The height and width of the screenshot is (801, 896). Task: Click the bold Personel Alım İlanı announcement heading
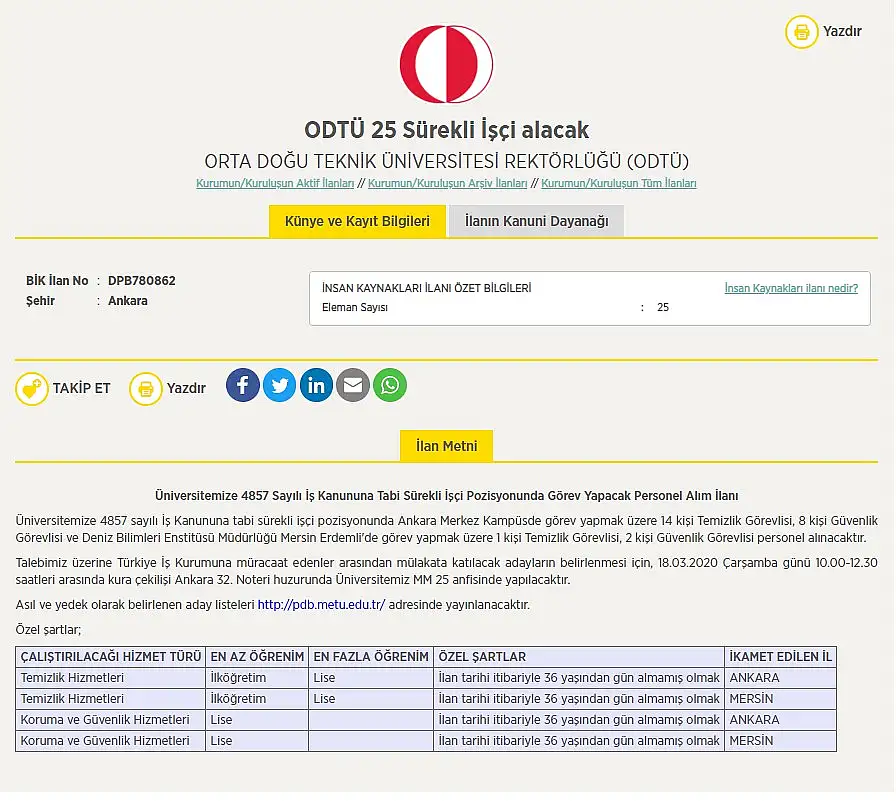click(x=446, y=496)
